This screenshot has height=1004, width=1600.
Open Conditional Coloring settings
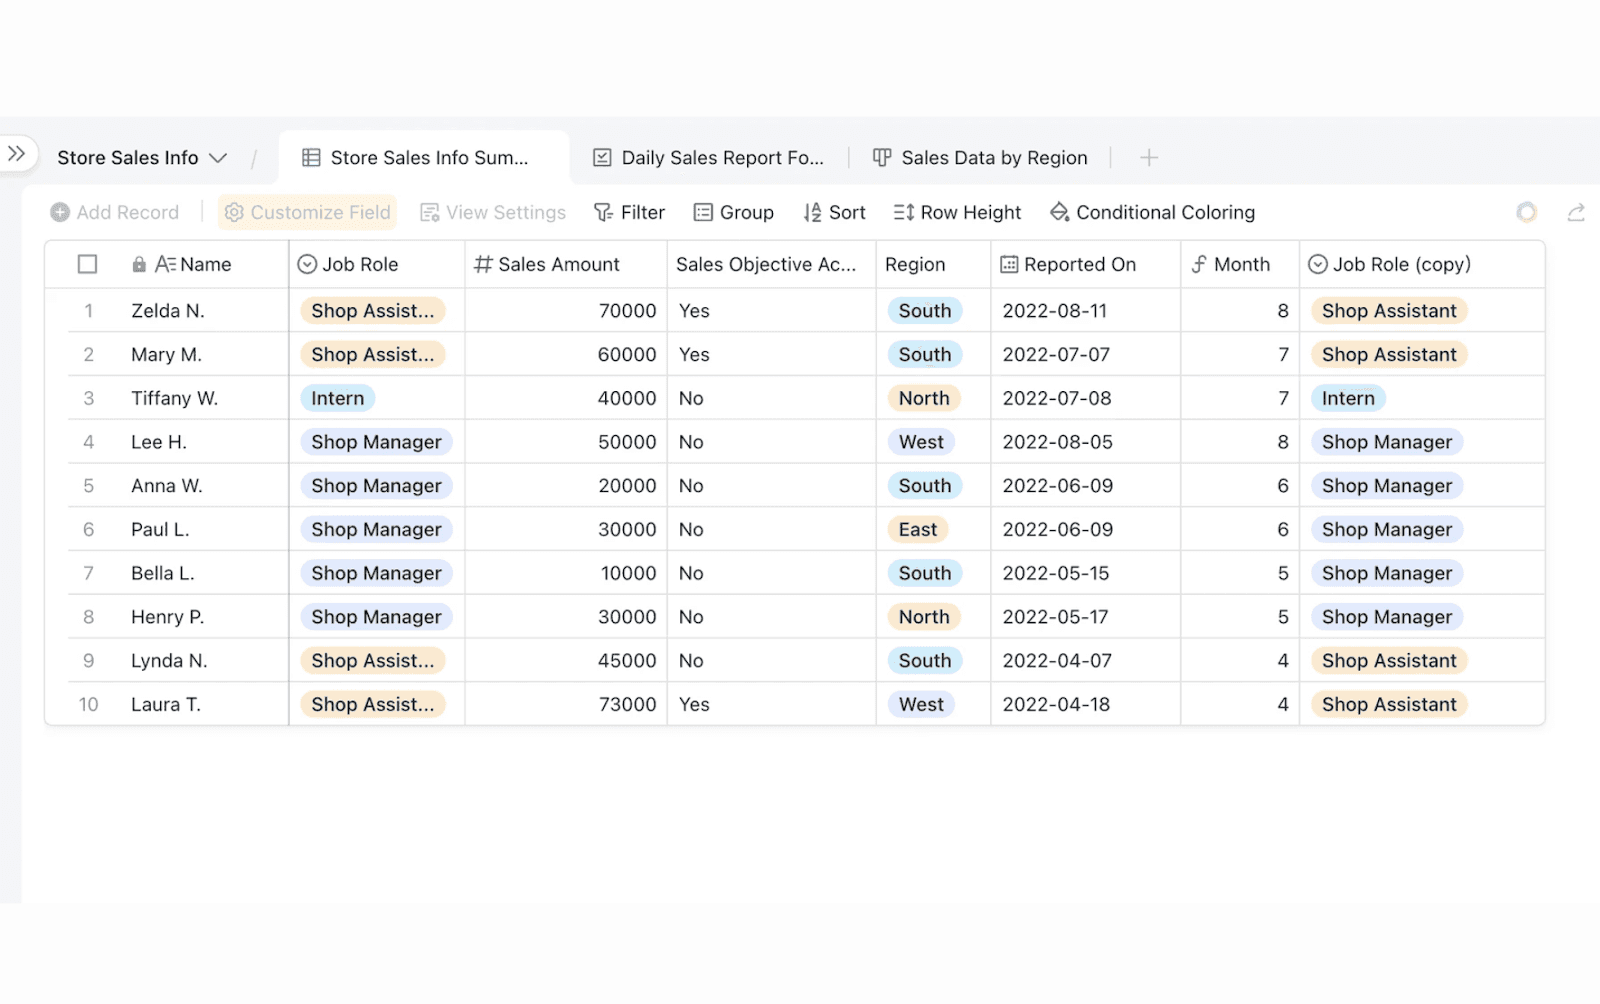(1058, 212)
